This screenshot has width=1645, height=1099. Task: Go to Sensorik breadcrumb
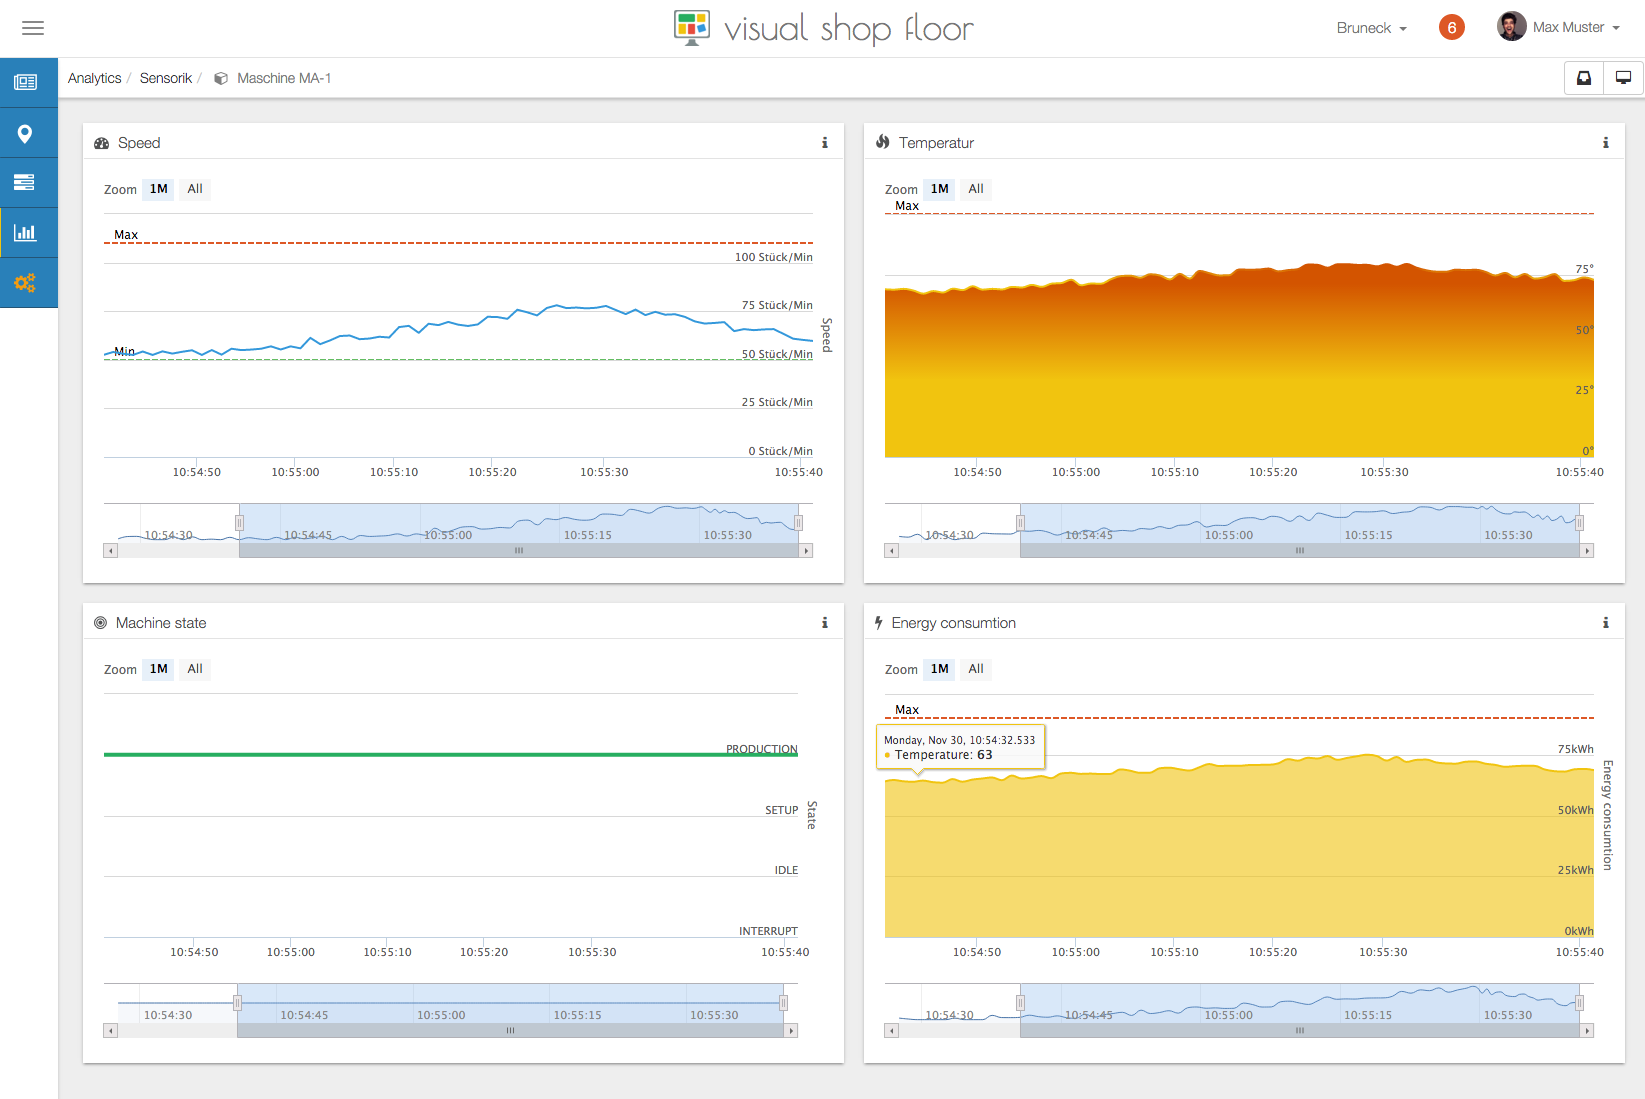tap(166, 78)
